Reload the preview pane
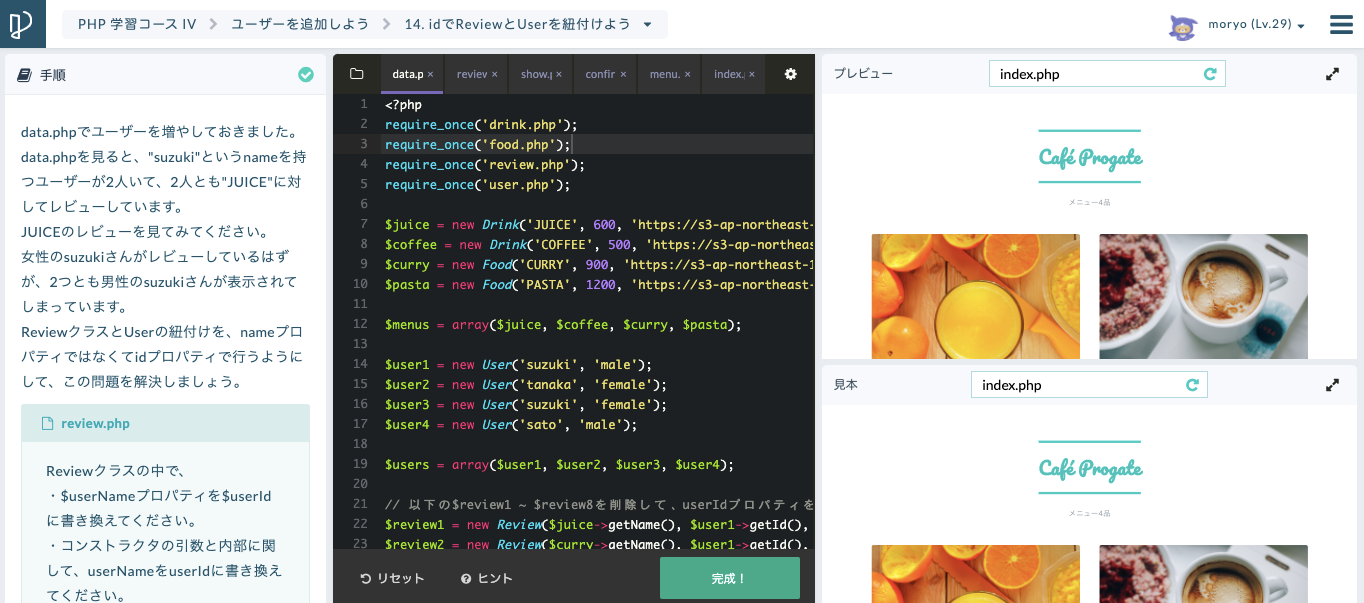 click(x=1210, y=74)
